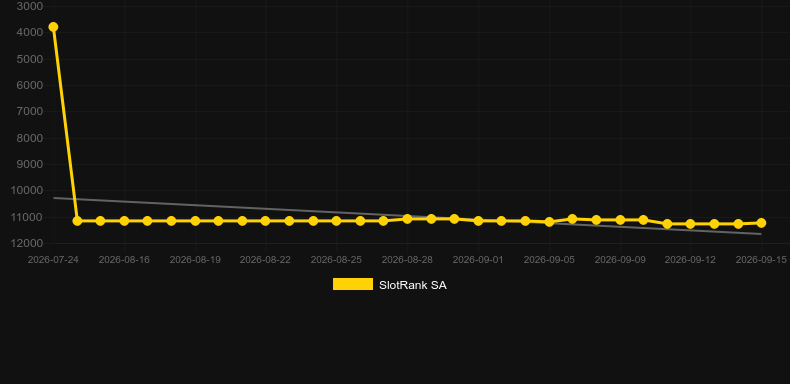Select the data point for 2026-09-05
The image size is (790, 384).
[x=549, y=222]
